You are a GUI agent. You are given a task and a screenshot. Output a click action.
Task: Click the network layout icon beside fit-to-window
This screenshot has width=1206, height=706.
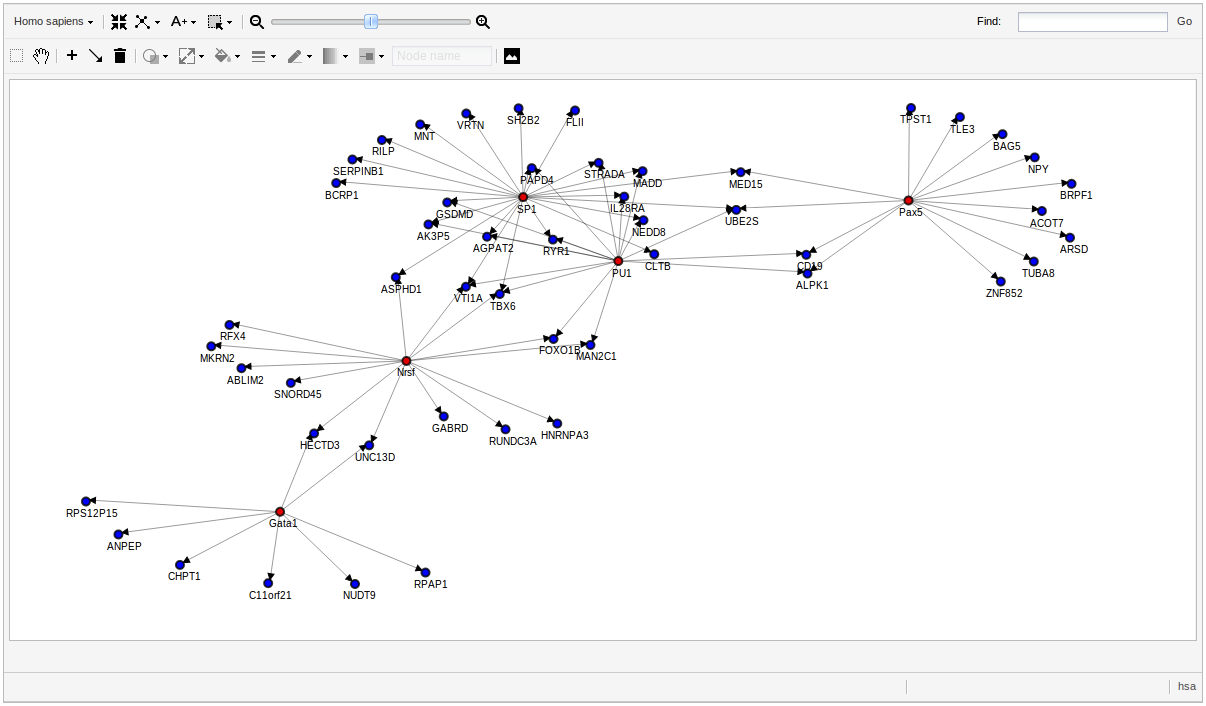pyautogui.click(x=145, y=21)
